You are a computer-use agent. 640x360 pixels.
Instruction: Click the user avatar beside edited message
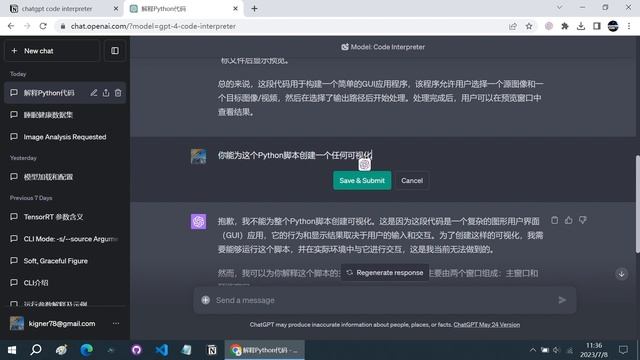tap(198, 156)
